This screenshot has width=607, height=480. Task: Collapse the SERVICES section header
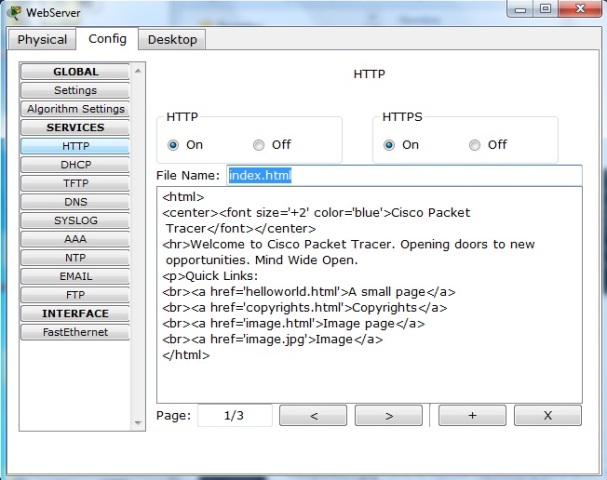click(75, 128)
